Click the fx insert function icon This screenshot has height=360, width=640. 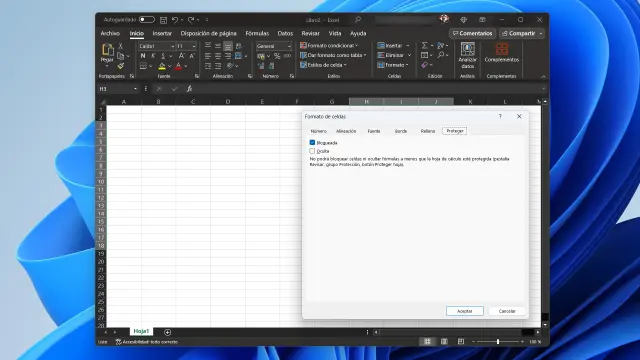point(189,89)
